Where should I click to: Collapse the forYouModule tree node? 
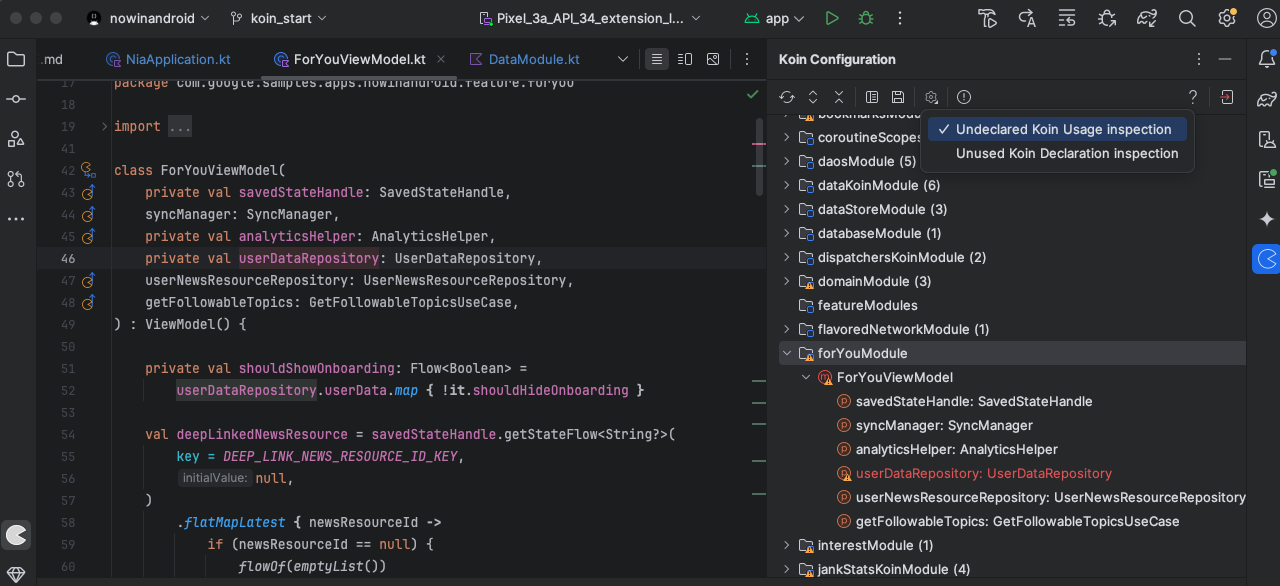click(x=787, y=353)
